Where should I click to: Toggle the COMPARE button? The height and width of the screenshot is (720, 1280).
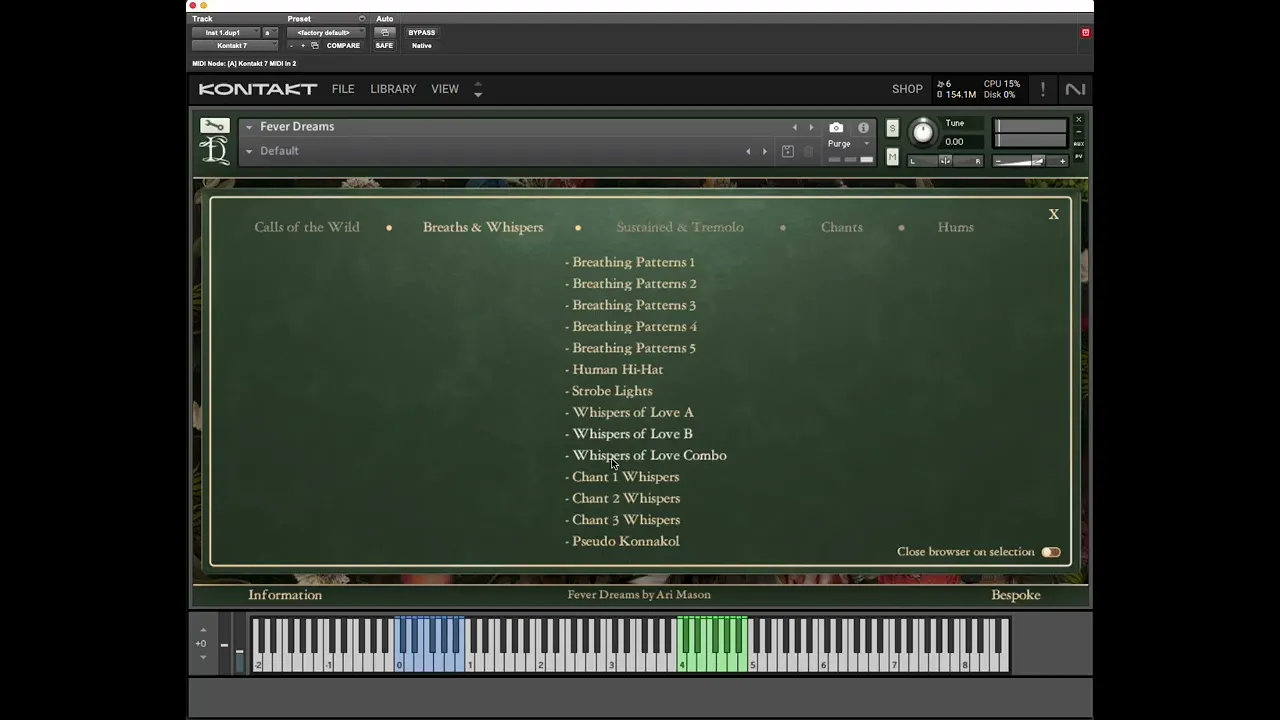pyautogui.click(x=343, y=46)
